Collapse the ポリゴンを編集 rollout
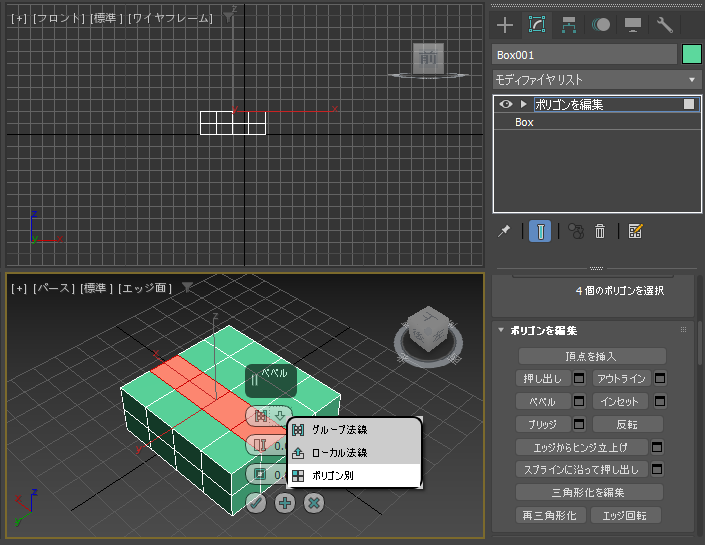705x545 pixels. 501,330
